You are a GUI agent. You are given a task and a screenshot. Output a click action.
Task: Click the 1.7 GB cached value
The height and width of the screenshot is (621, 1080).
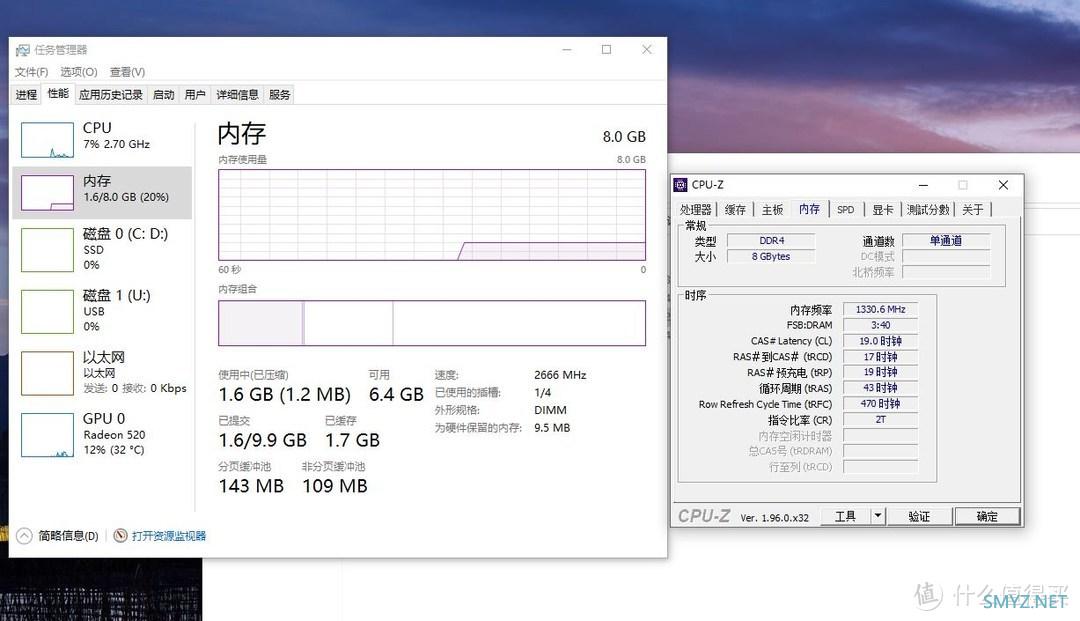point(352,440)
